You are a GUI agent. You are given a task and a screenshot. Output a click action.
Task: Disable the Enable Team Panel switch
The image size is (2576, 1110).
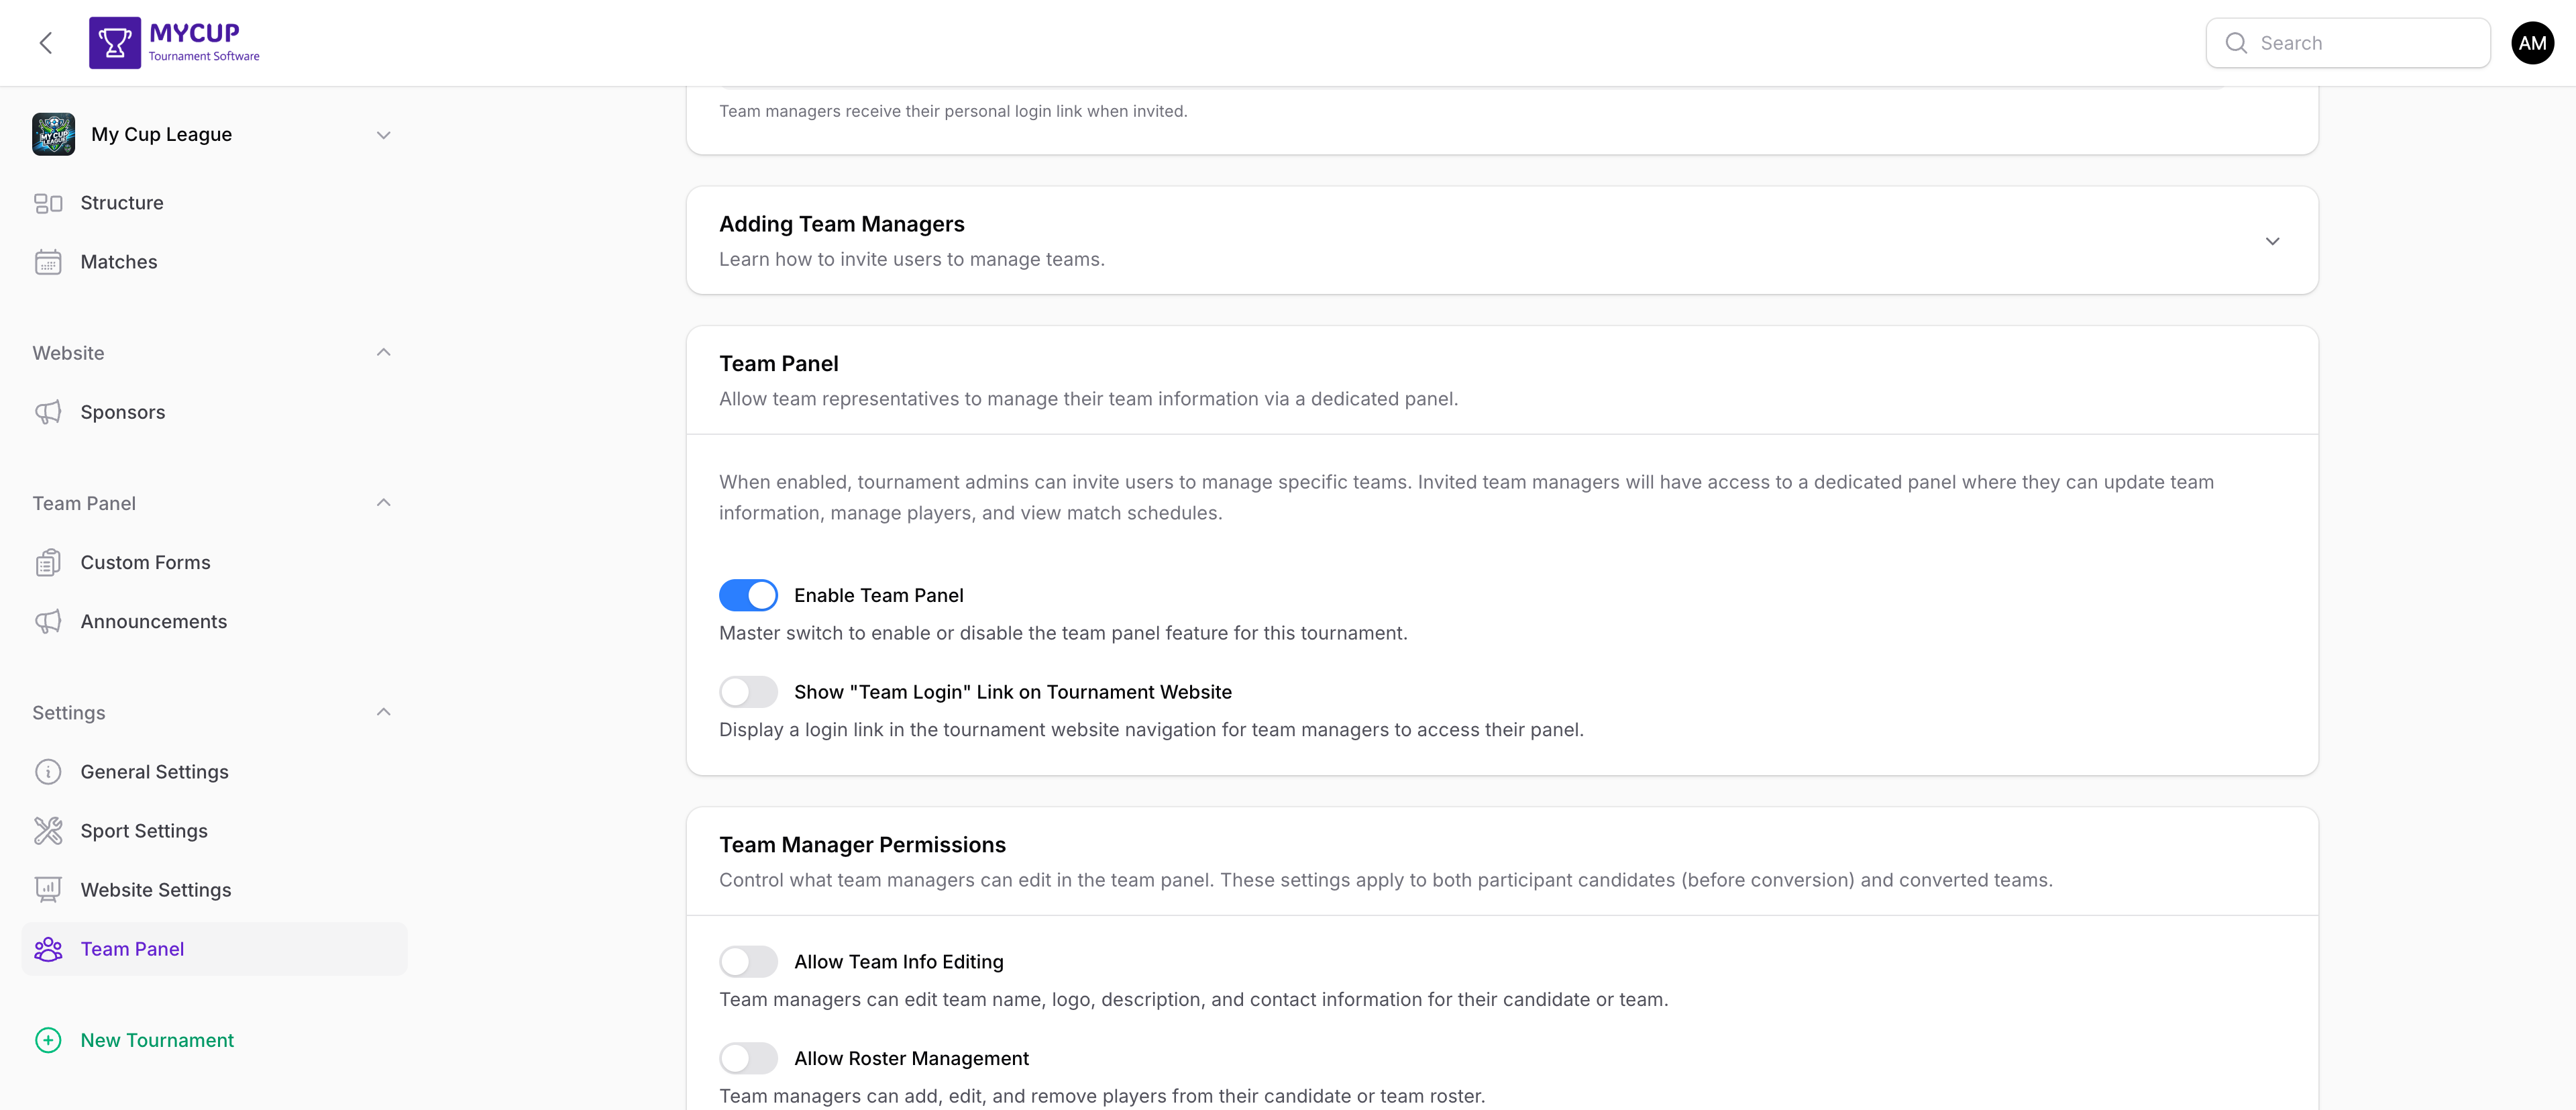748,595
